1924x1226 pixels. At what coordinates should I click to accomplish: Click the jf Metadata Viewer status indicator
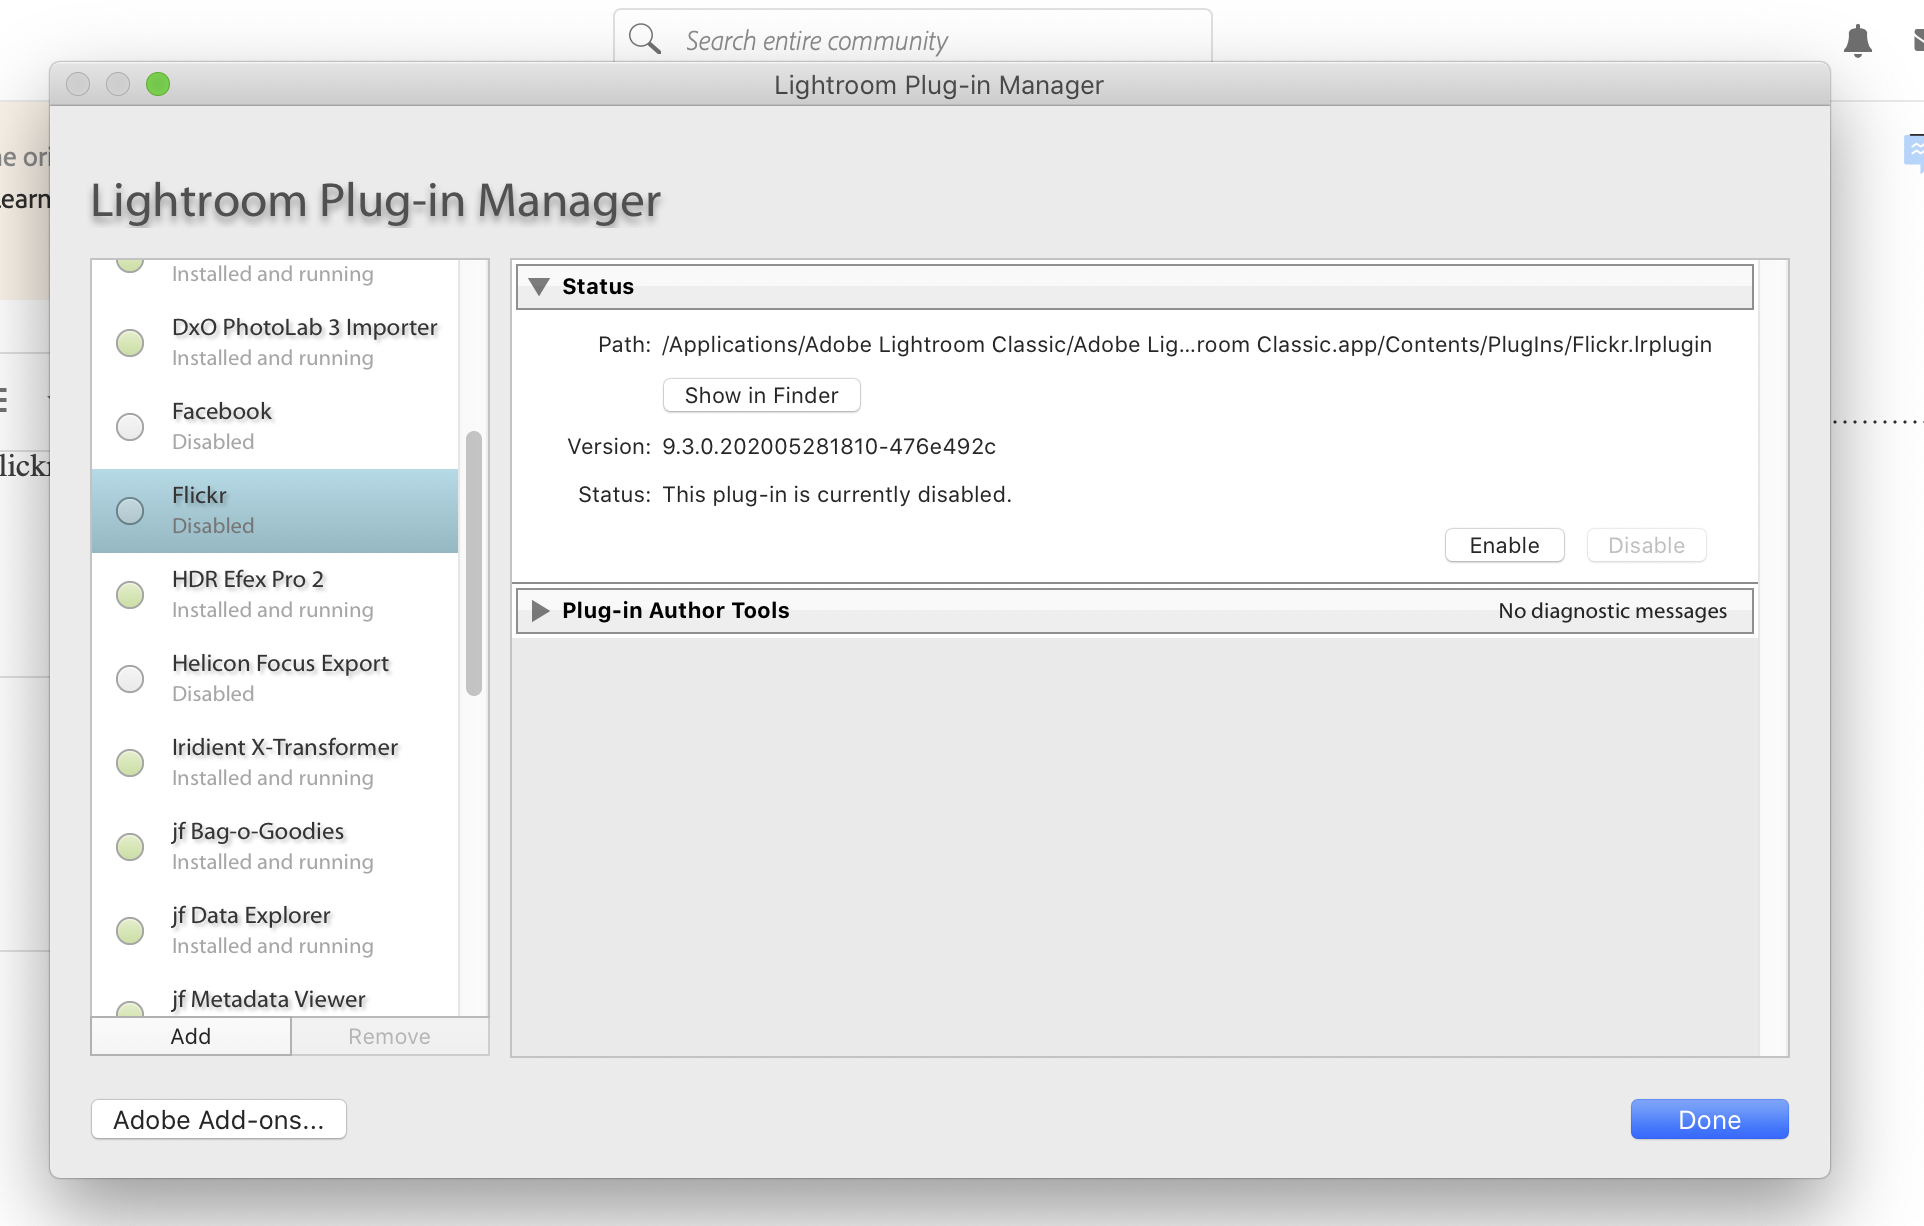[129, 1010]
